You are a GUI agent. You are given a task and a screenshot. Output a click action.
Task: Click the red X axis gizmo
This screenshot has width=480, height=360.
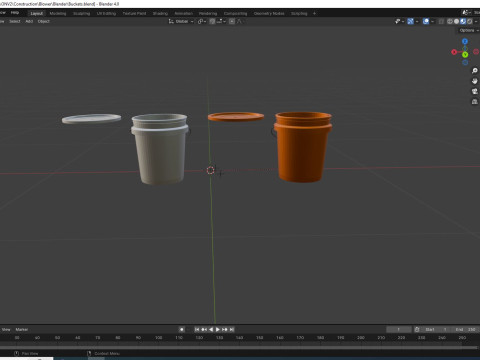pos(454,52)
